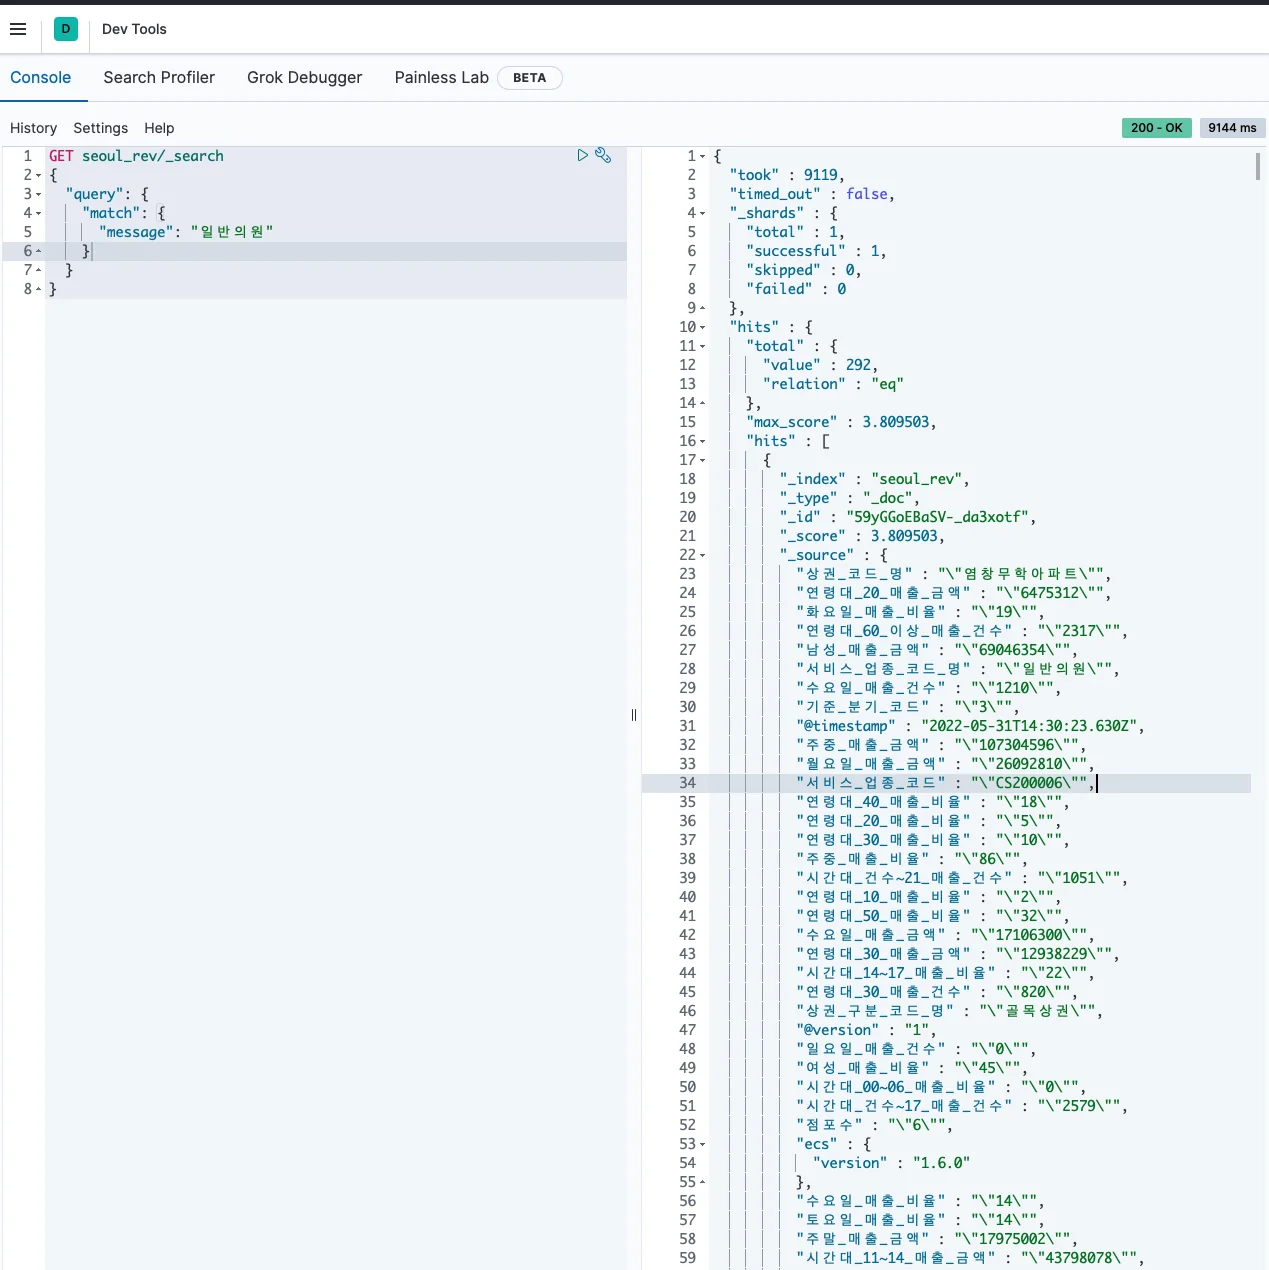Open the Grok Debugger tab
Screen dimensions: 1269x1270
[x=304, y=78]
